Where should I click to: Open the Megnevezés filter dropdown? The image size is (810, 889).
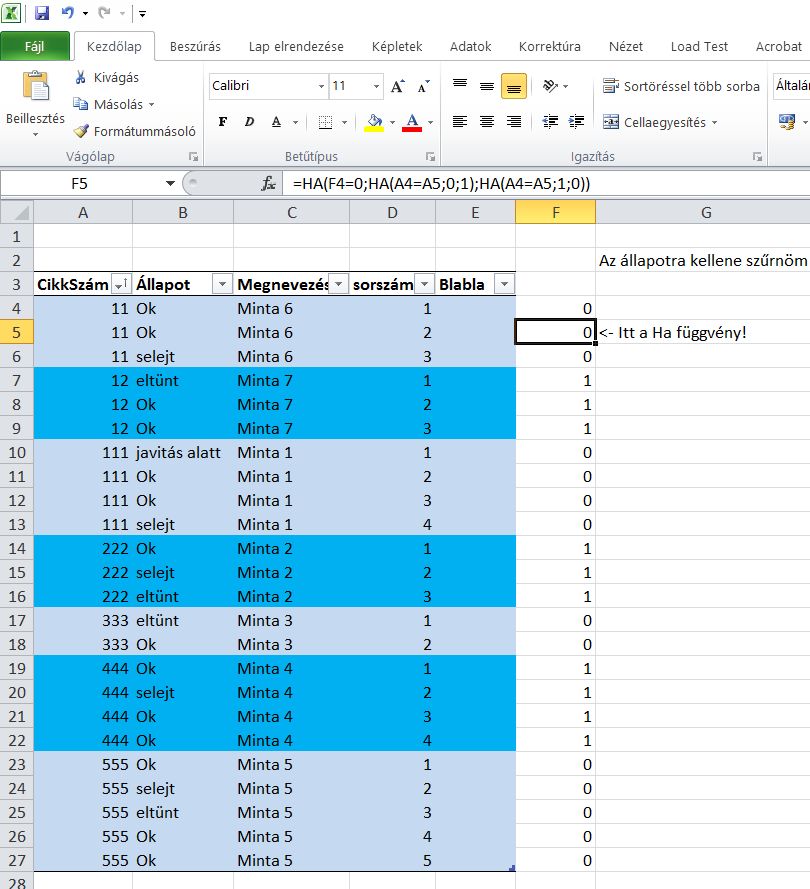338,284
